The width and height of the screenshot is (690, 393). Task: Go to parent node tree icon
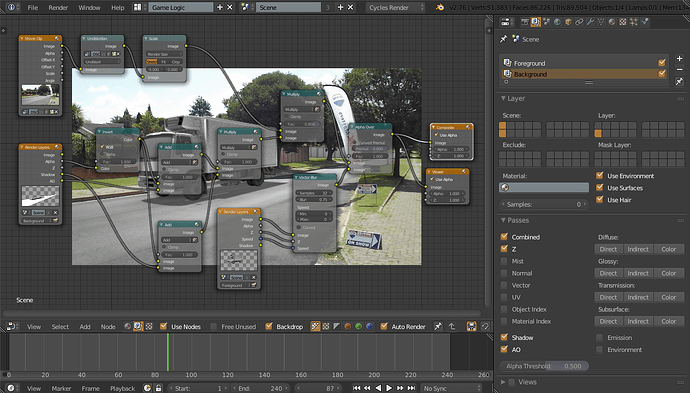coord(451,327)
